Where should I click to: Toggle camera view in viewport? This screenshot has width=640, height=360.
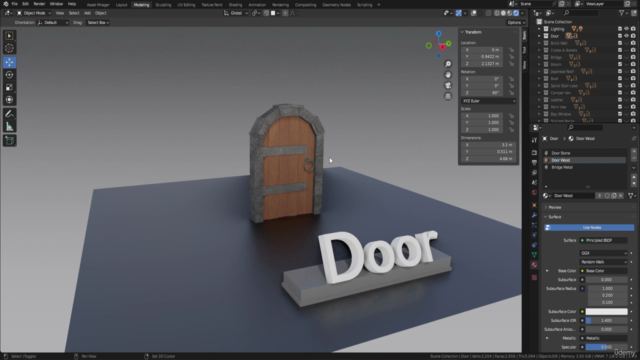click(448, 85)
